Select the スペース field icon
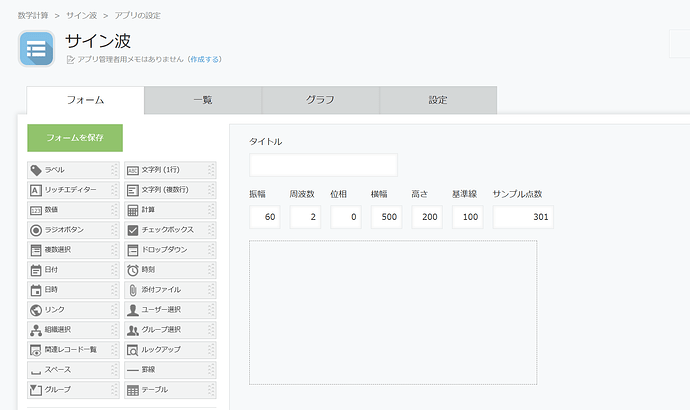 point(36,372)
